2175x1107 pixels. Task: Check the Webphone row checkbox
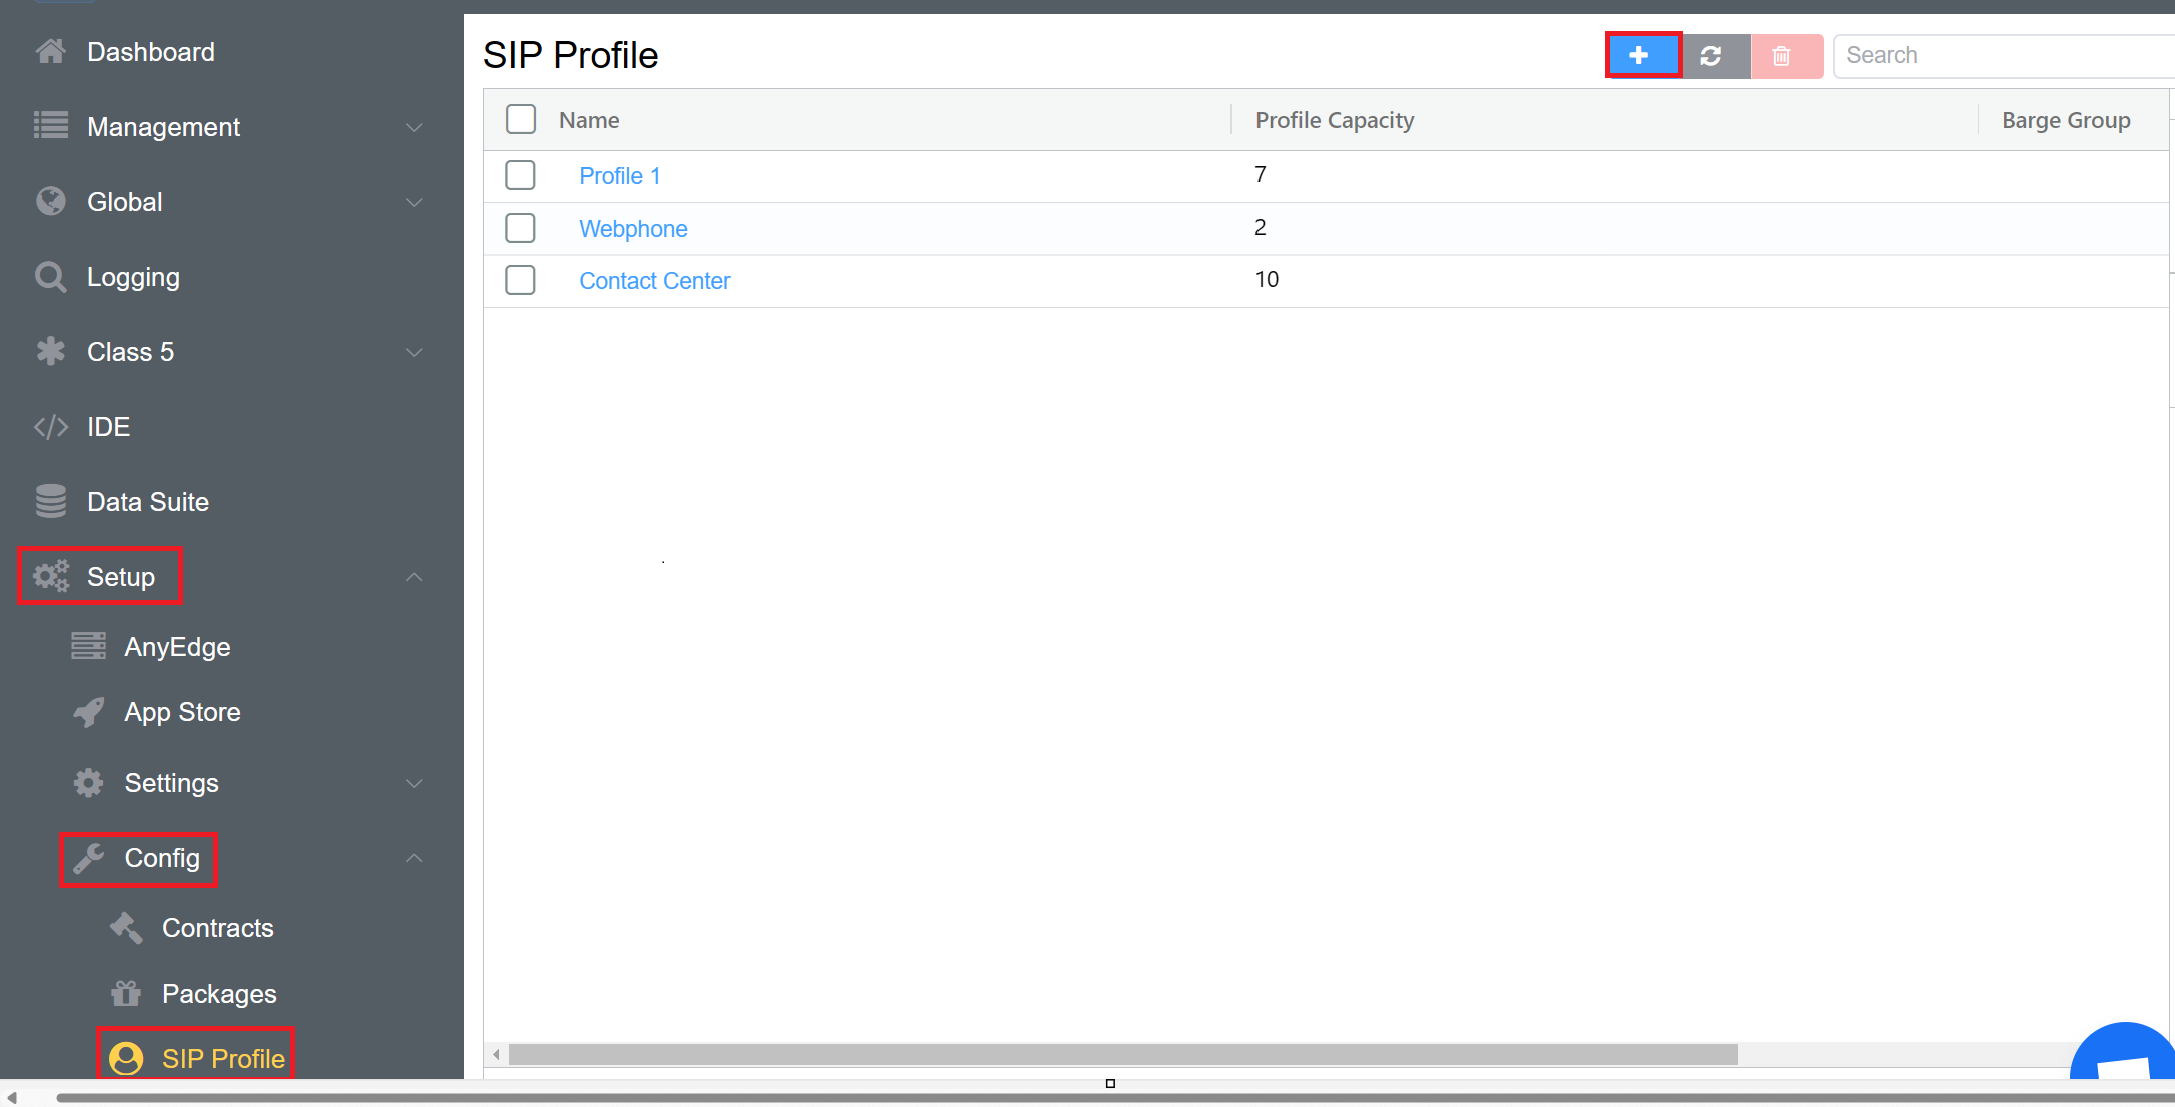click(x=520, y=228)
